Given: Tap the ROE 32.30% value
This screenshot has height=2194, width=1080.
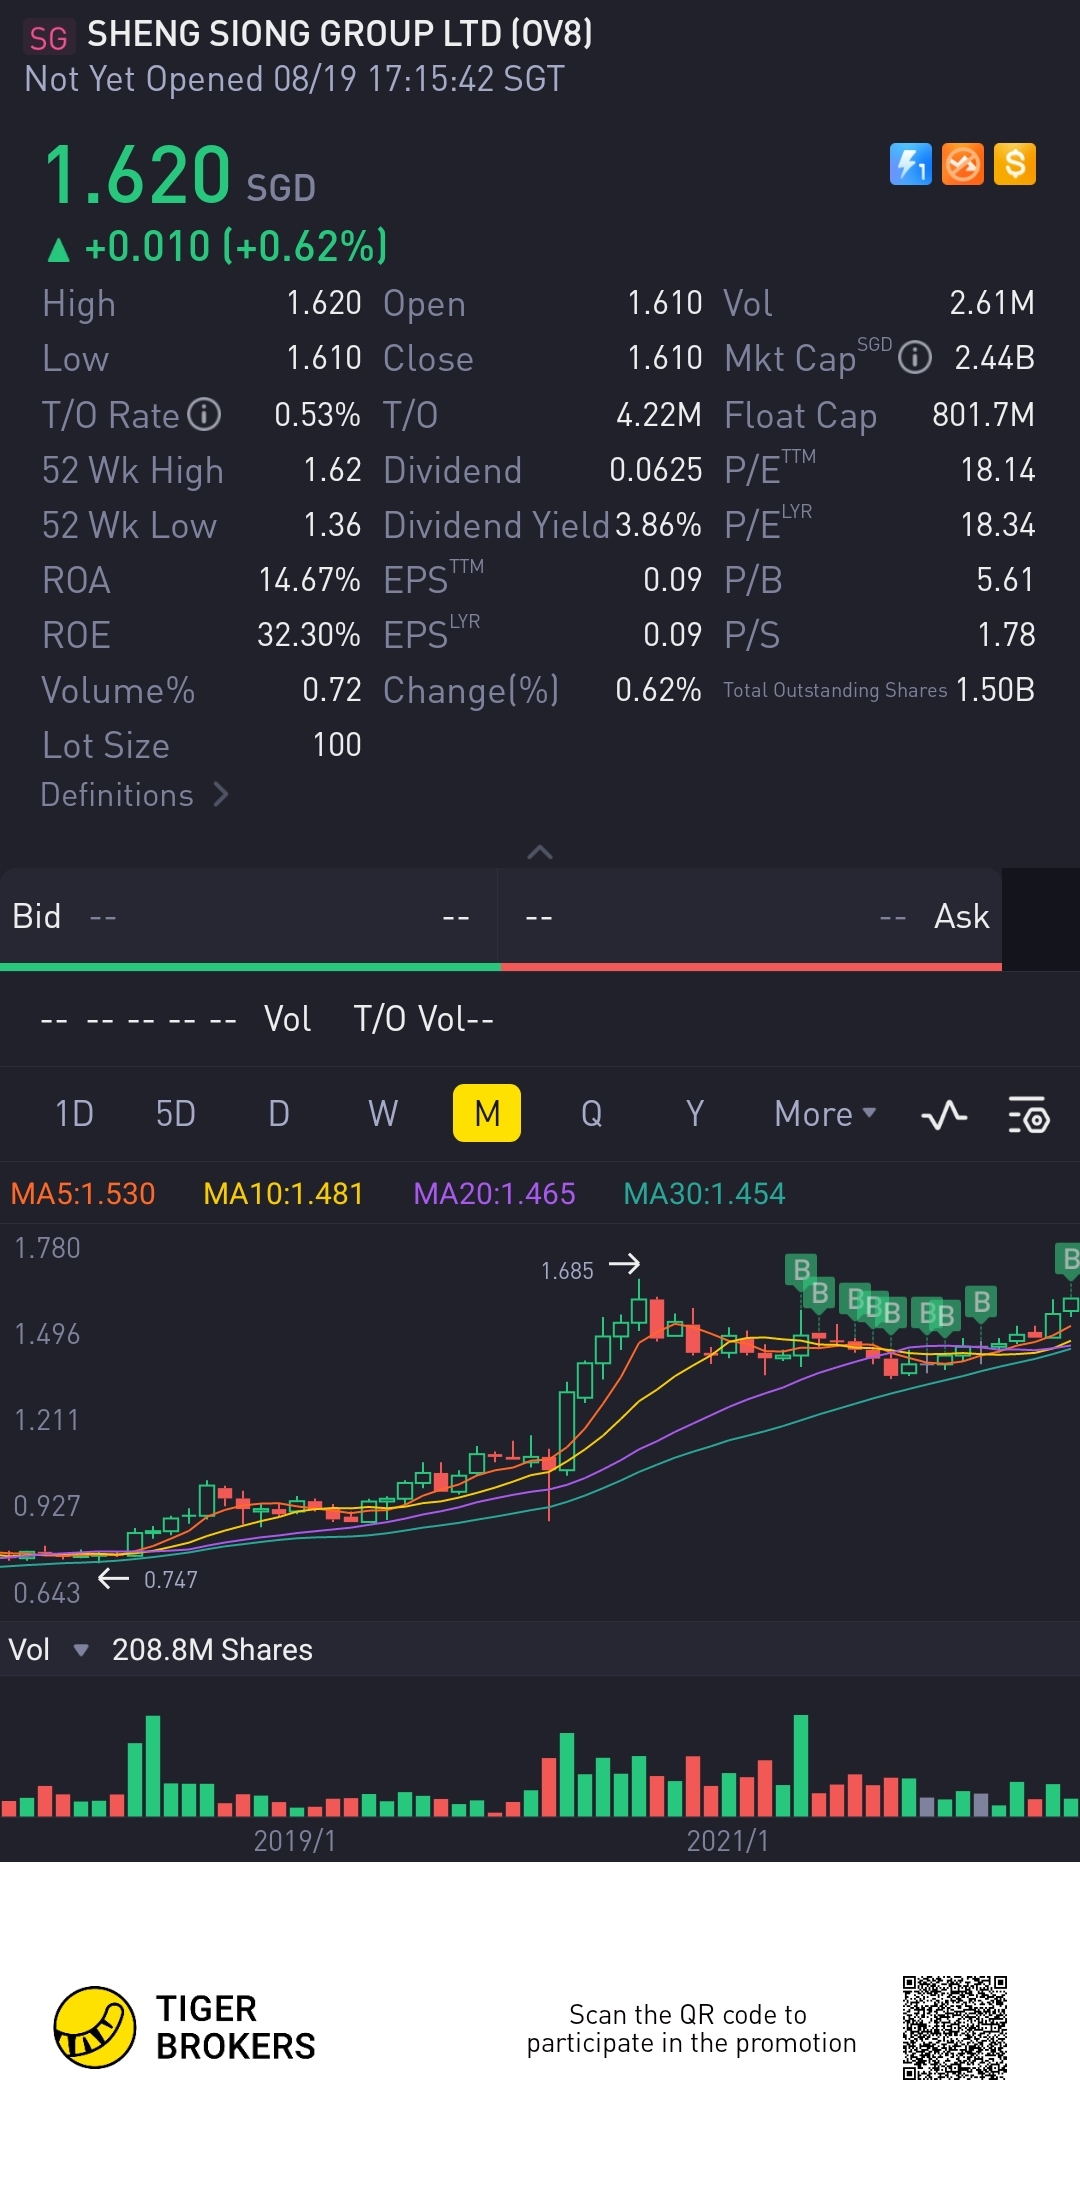Looking at the screenshot, I should coord(309,635).
